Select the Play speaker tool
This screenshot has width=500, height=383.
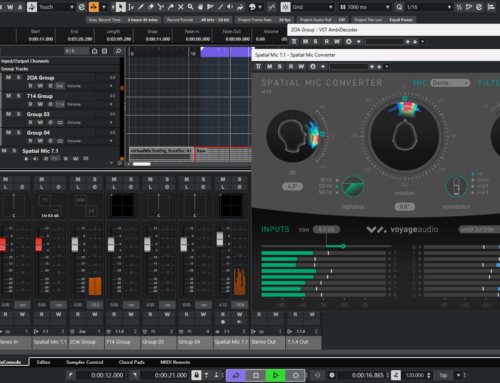click(x=230, y=7)
